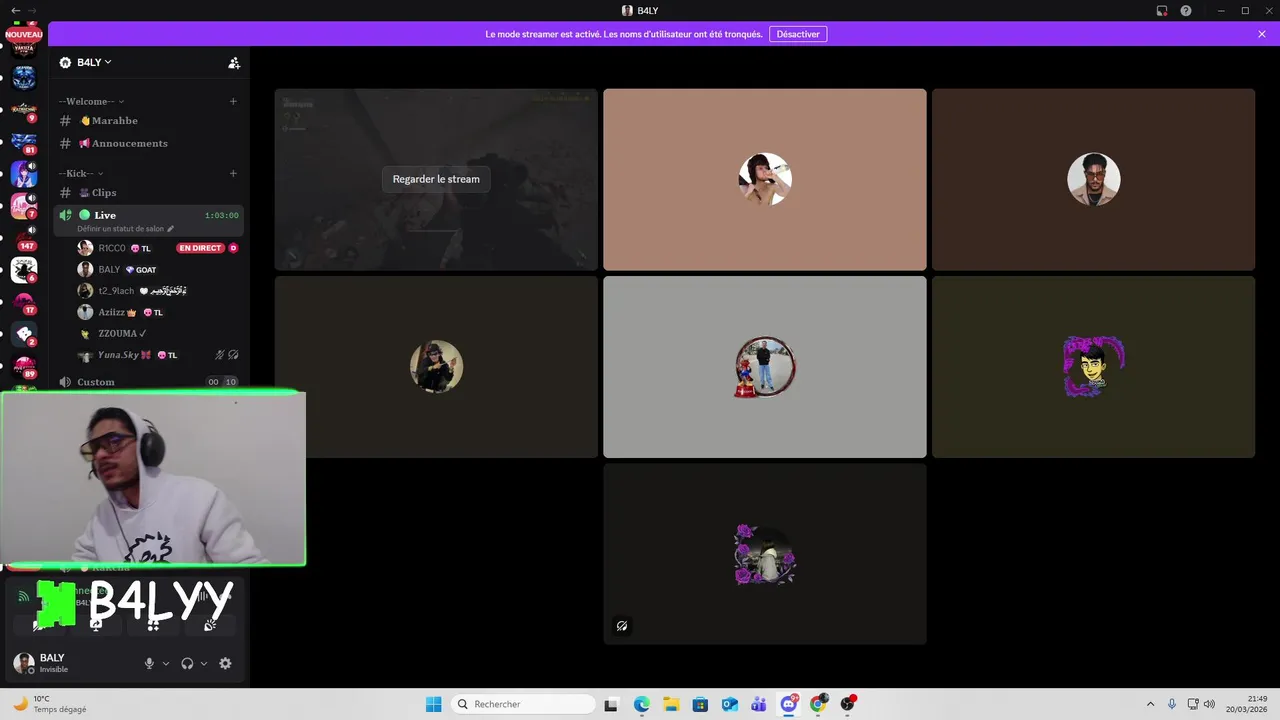This screenshot has height=720, width=1280.
Task: Click the man with glasses avatar tile
Action: pyautogui.click(x=1093, y=179)
